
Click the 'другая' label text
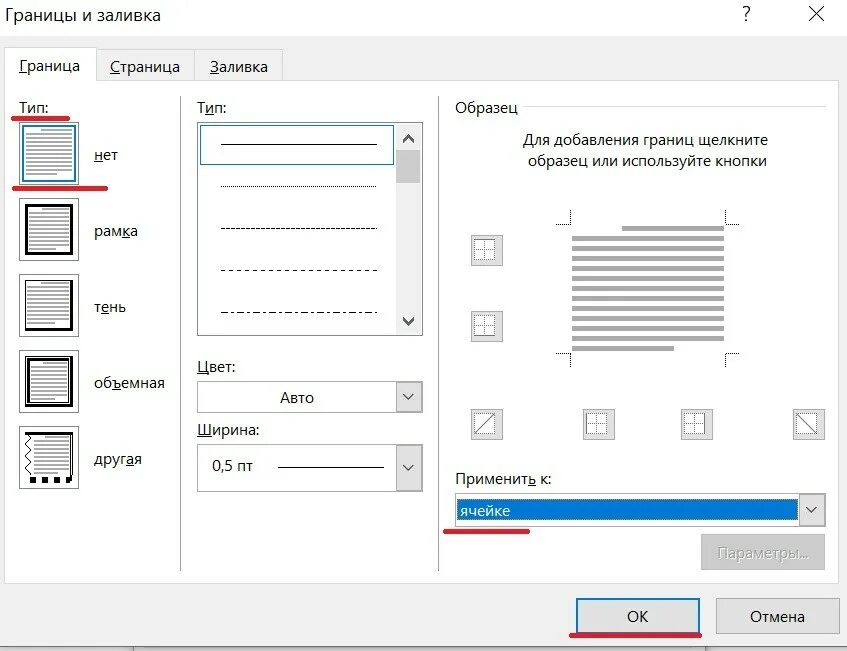click(118, 459)
